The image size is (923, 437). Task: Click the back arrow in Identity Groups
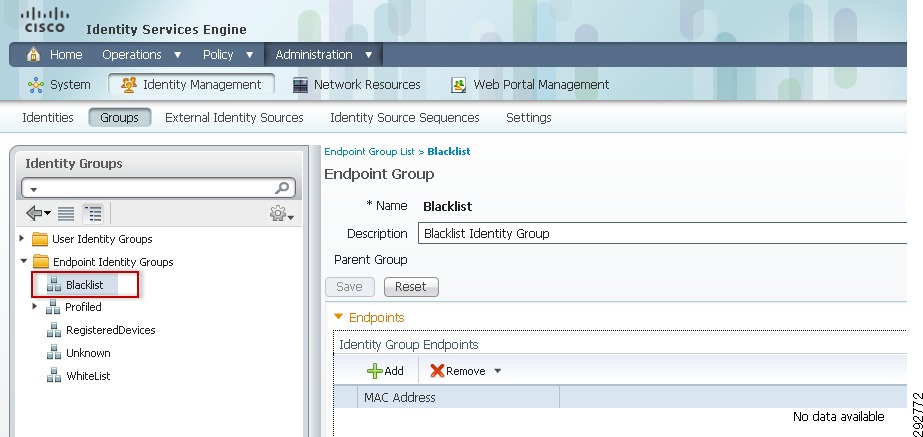[x=38, y=213]
